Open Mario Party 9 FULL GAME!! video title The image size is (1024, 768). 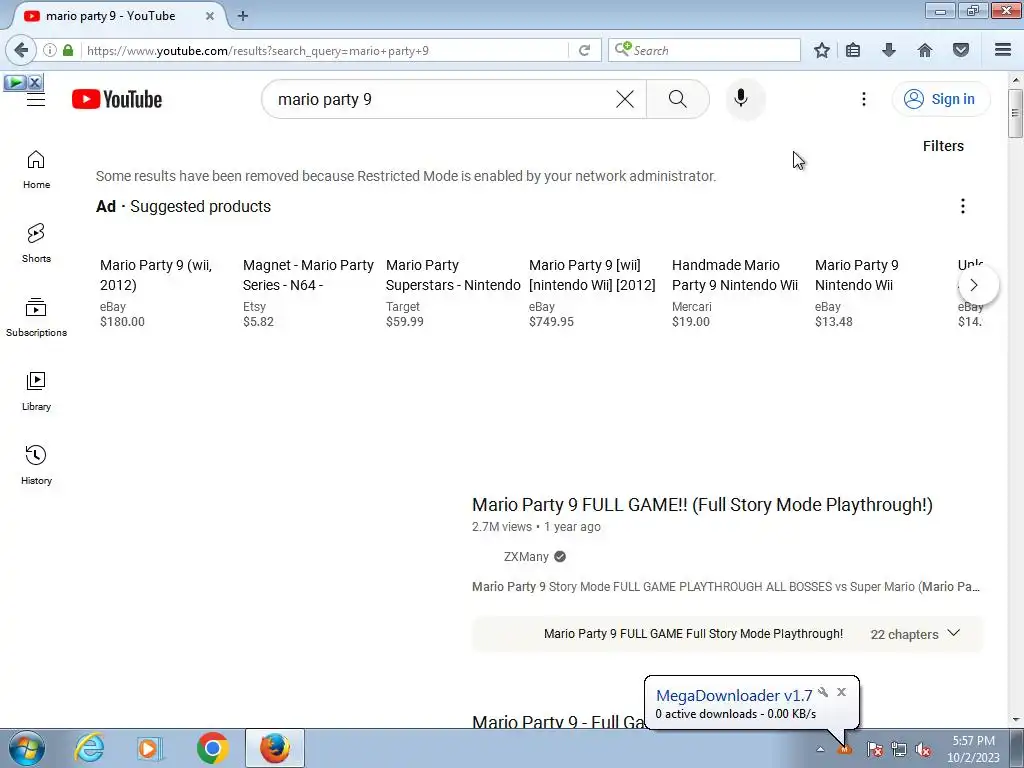pos(702,505)
